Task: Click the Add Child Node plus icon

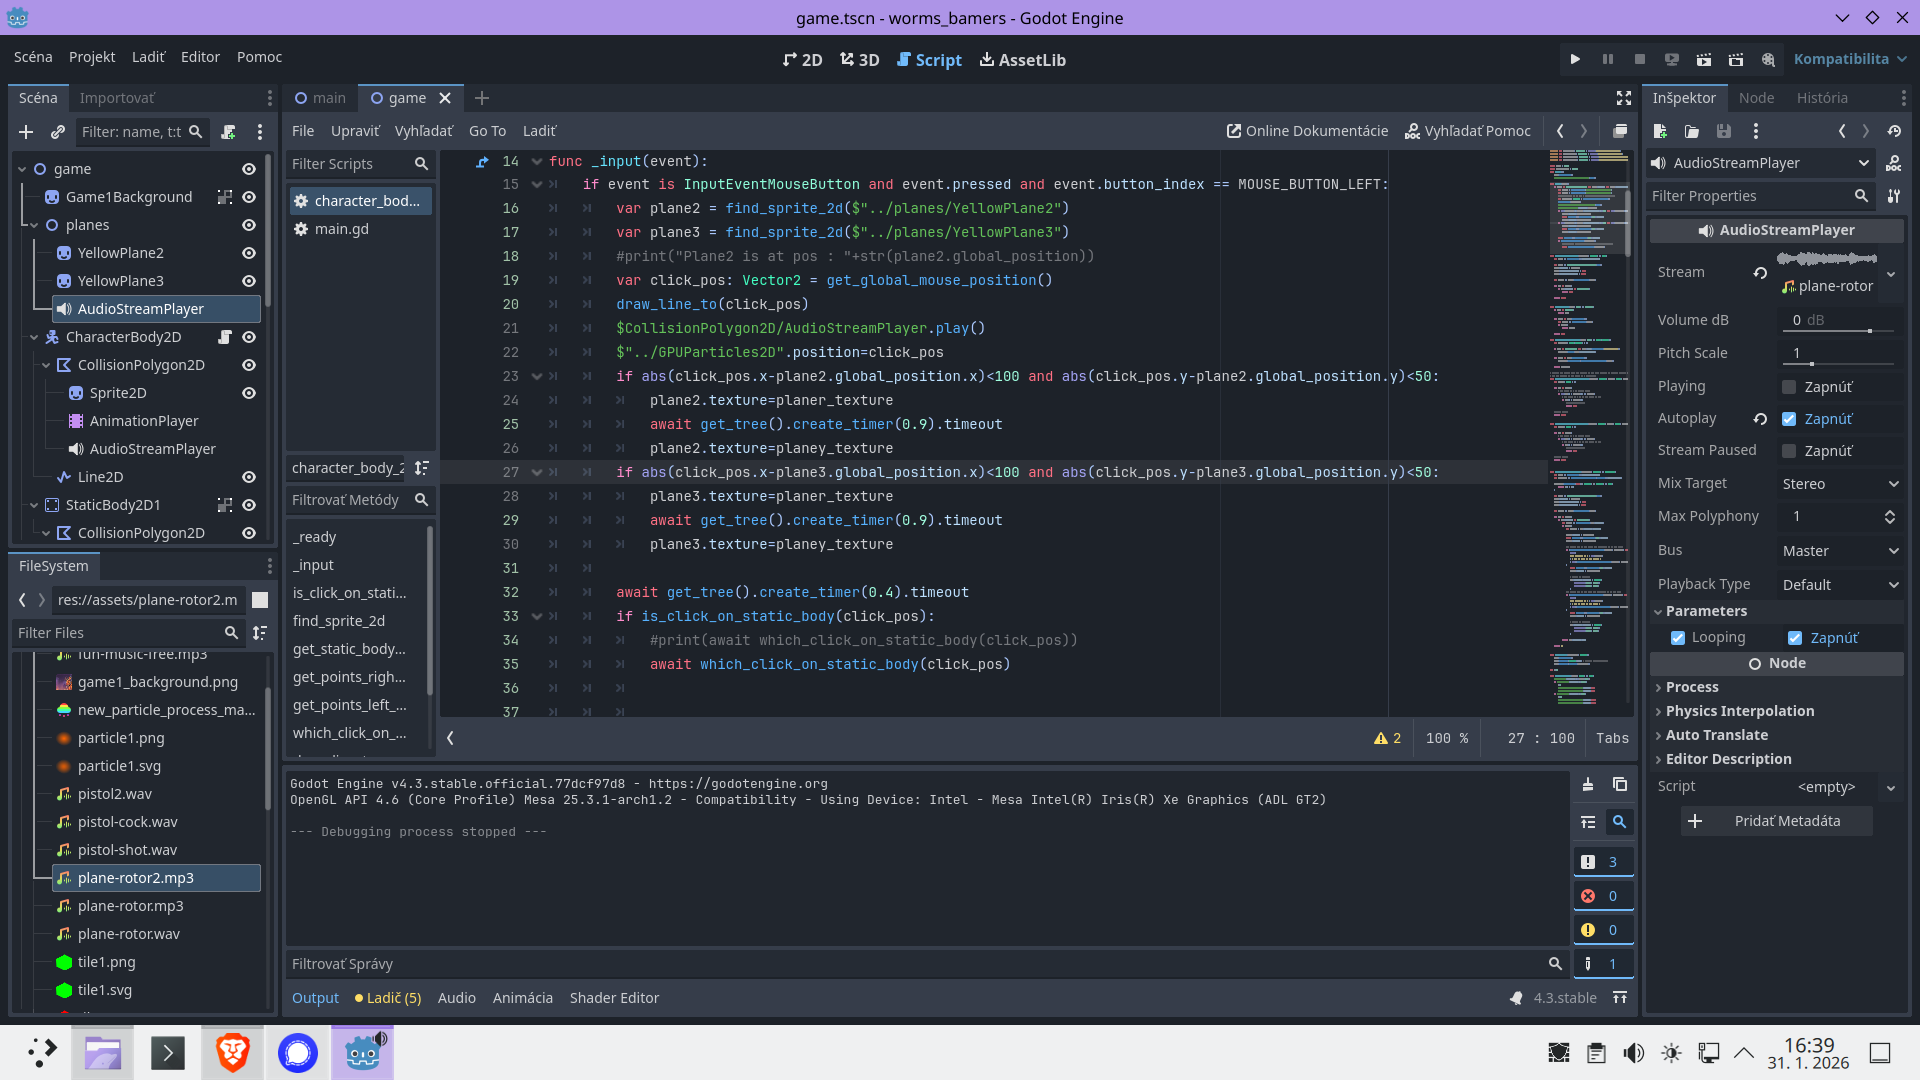Action: click(26, 132)
